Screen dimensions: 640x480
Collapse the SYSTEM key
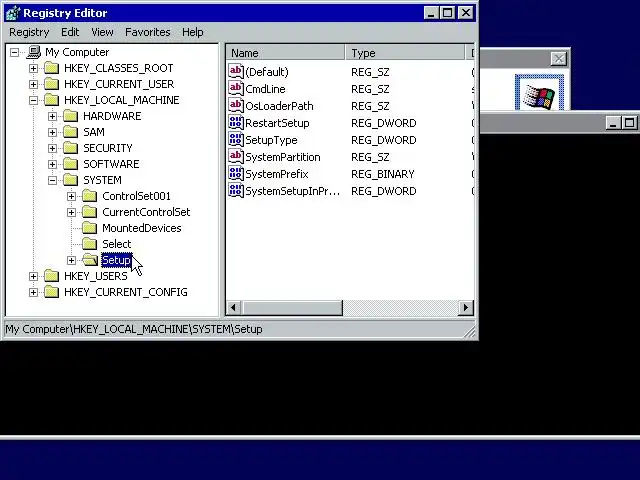click(x=52, y=180)
